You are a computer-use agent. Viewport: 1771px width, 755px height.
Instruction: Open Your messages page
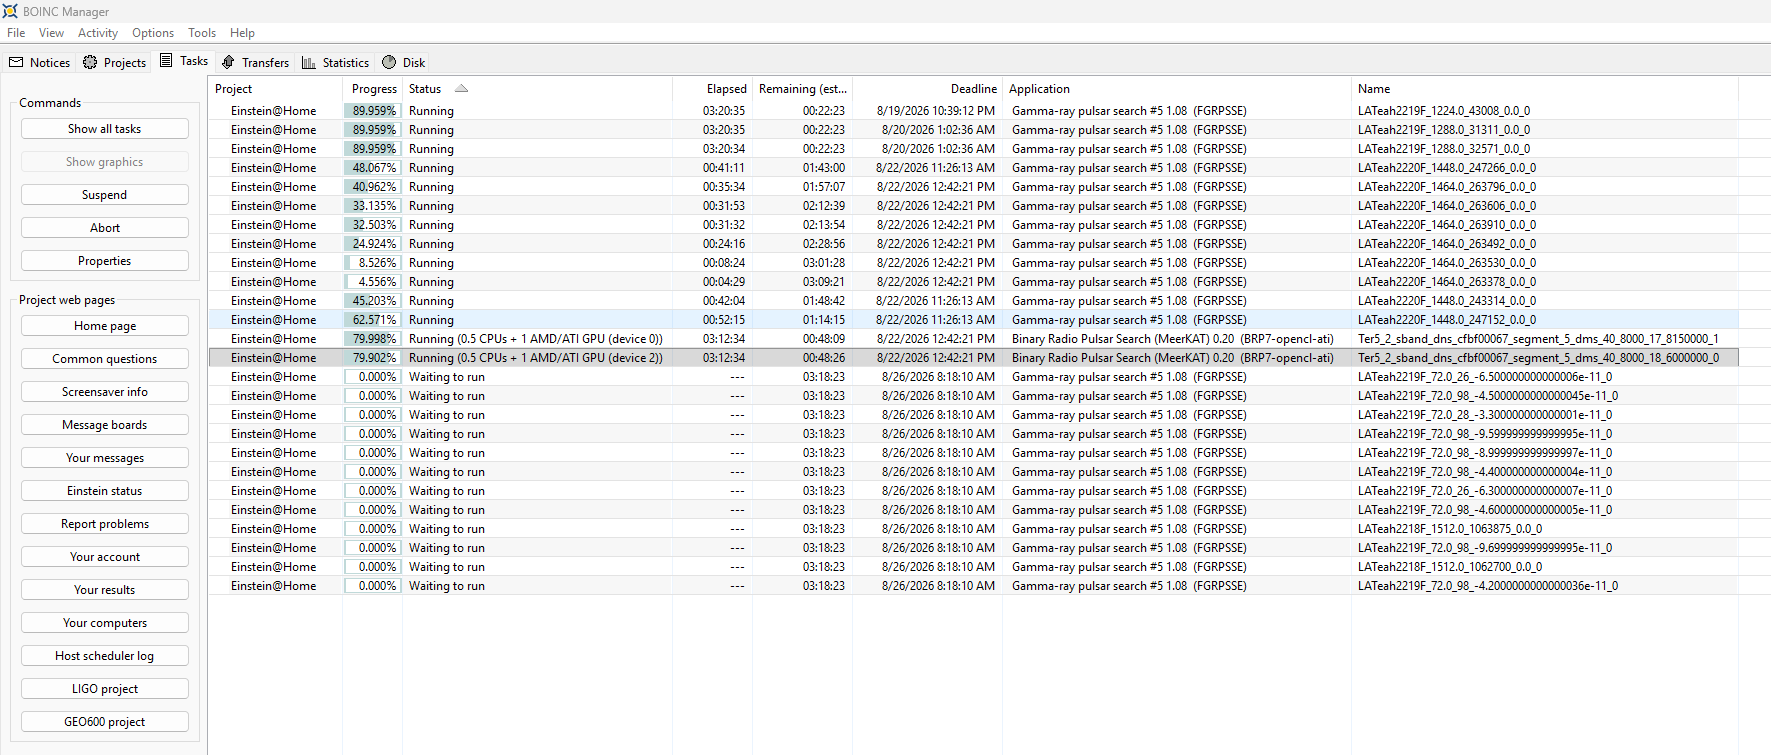[x=105, y=458]
